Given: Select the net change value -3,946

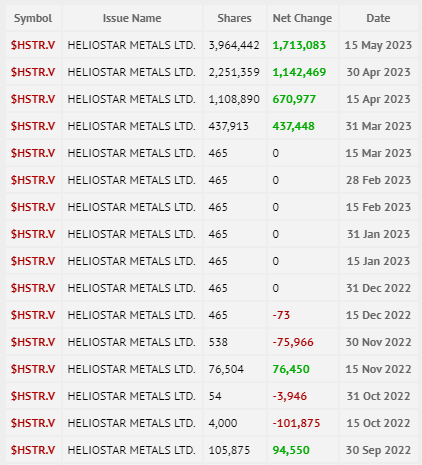Looking at the screenshot, I should (x=290, y=396).
